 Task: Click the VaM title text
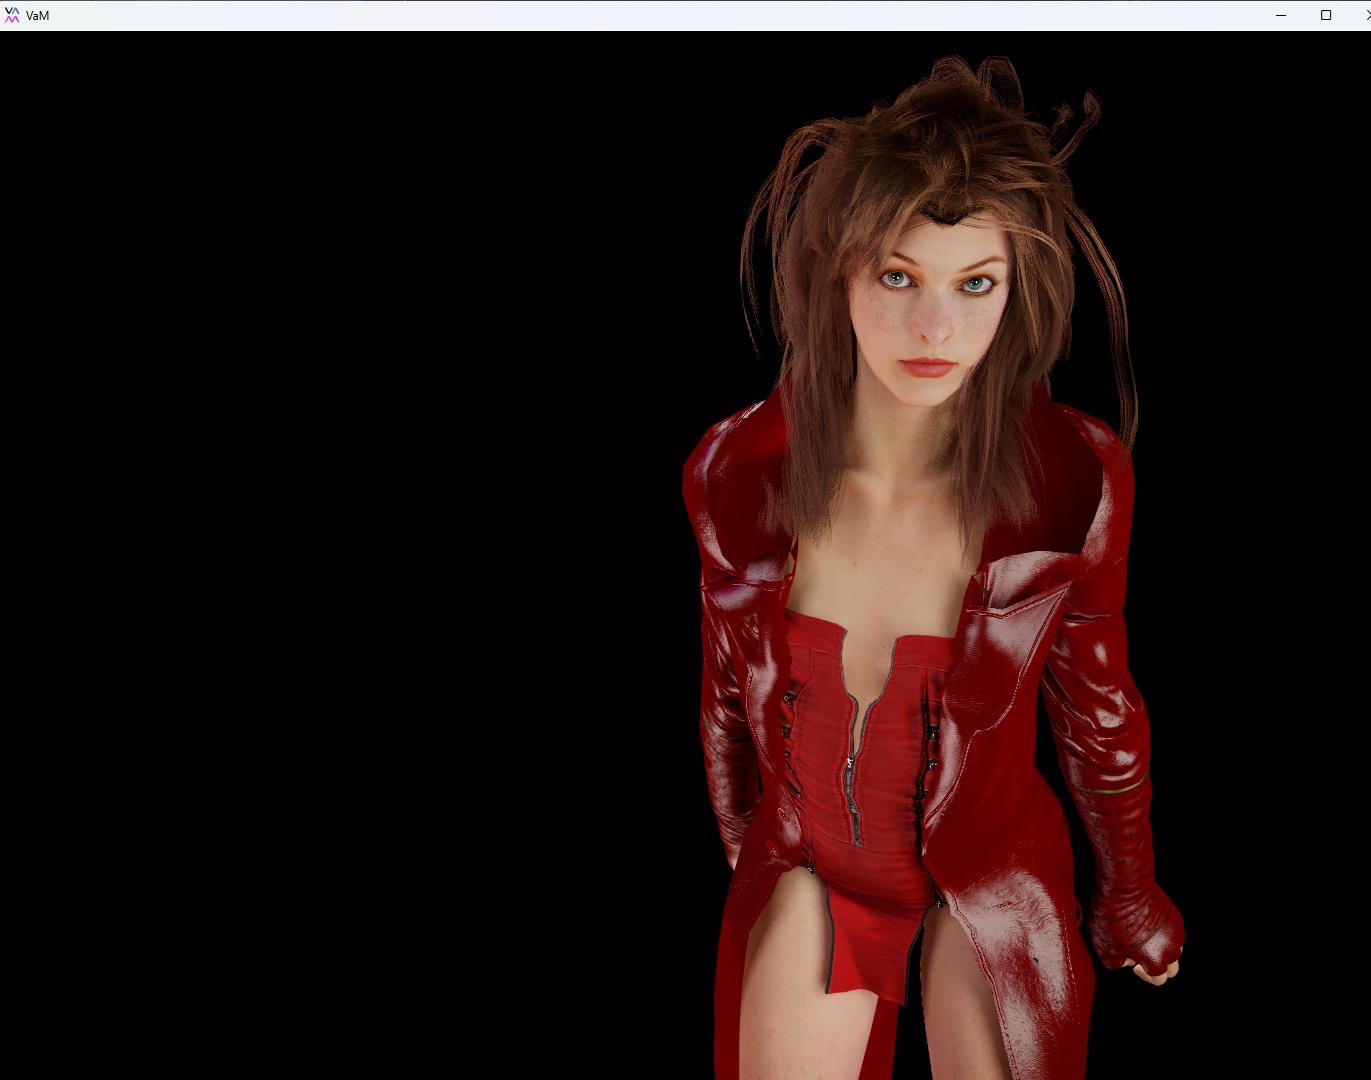pos(37,16)
